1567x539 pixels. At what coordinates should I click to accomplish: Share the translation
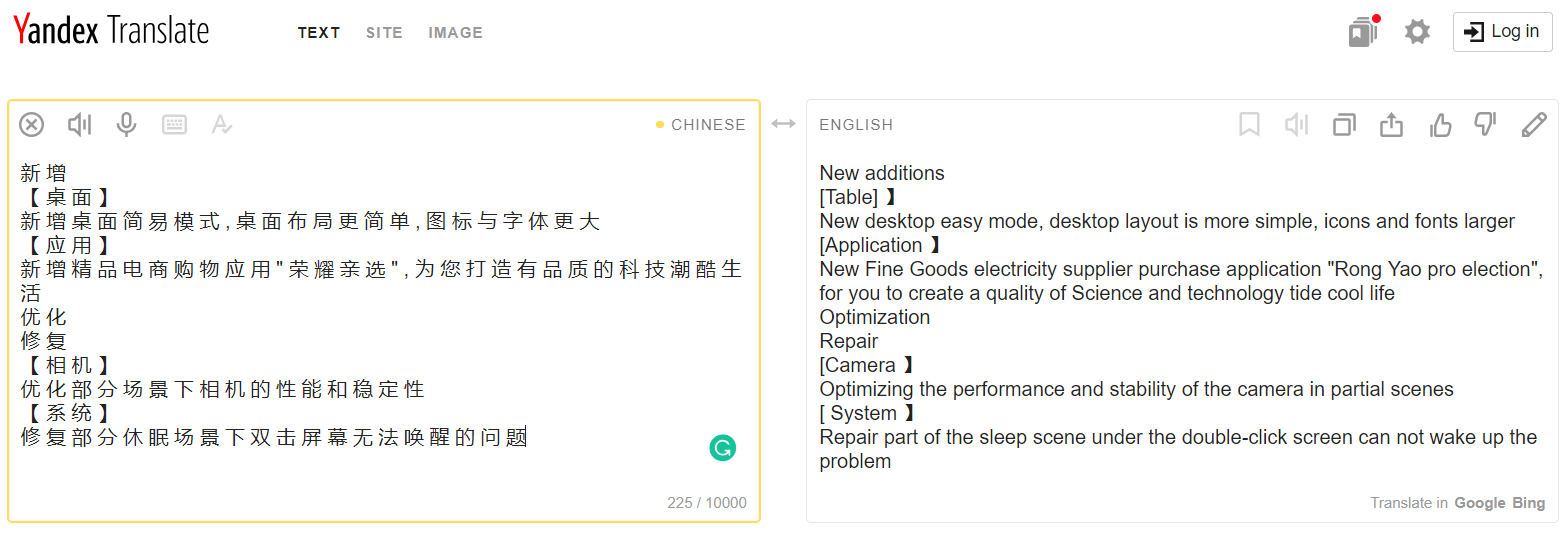point(1392,125)
